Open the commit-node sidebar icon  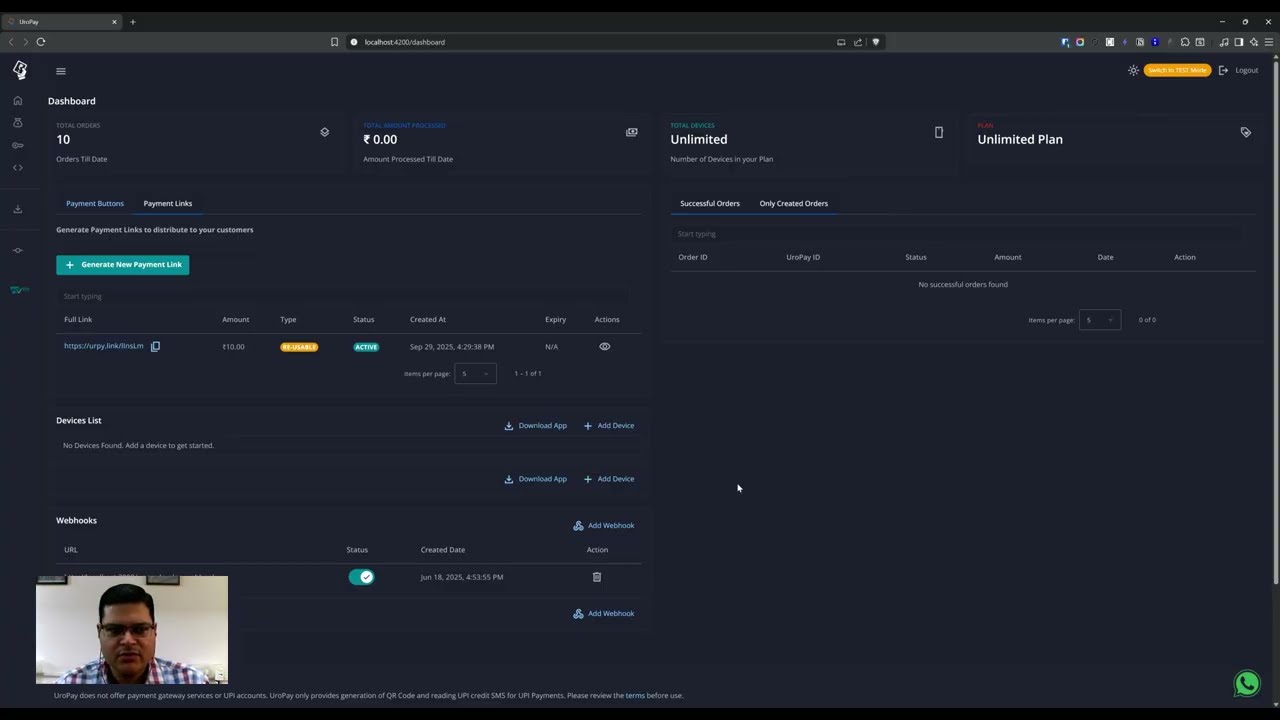18,250
